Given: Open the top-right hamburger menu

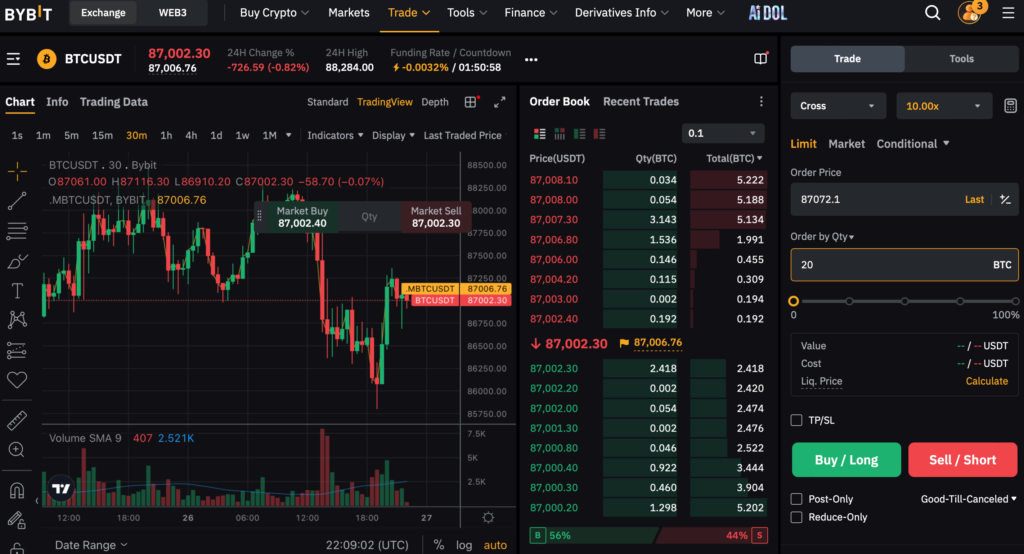Looking at the screenshot, I should (x=1008, y=12).
